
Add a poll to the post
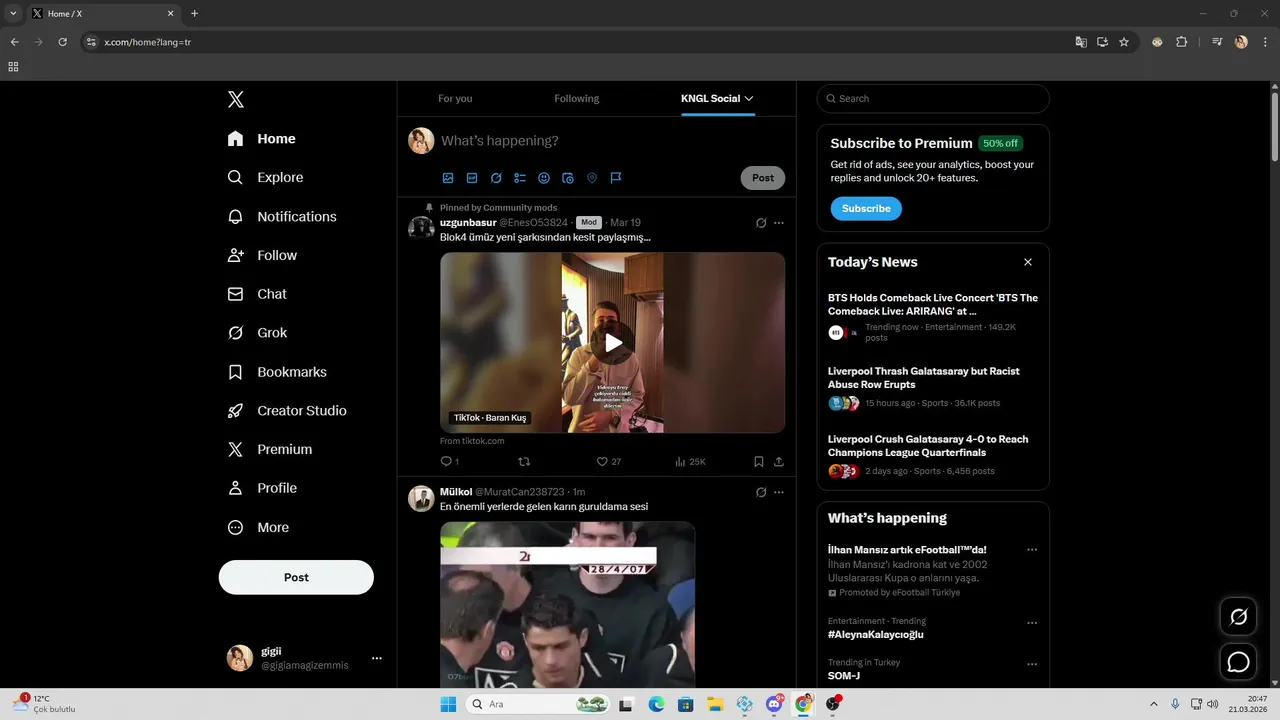[520, 178]
